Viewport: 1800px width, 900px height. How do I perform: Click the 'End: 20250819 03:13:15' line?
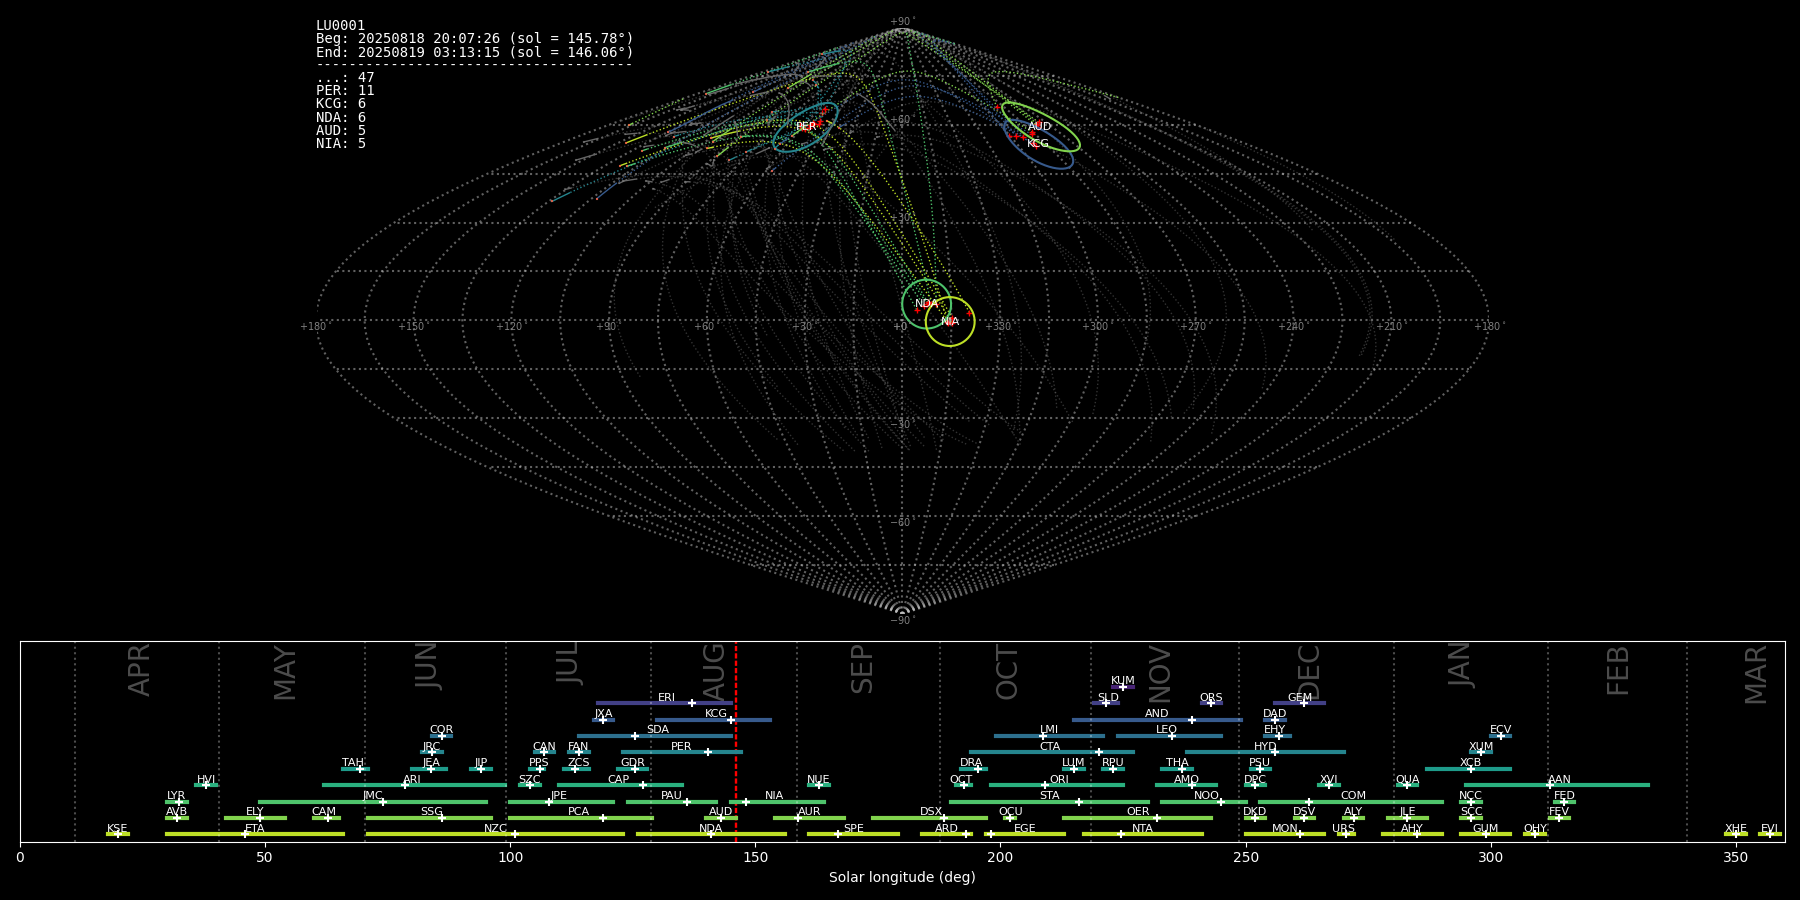[475, 53]
